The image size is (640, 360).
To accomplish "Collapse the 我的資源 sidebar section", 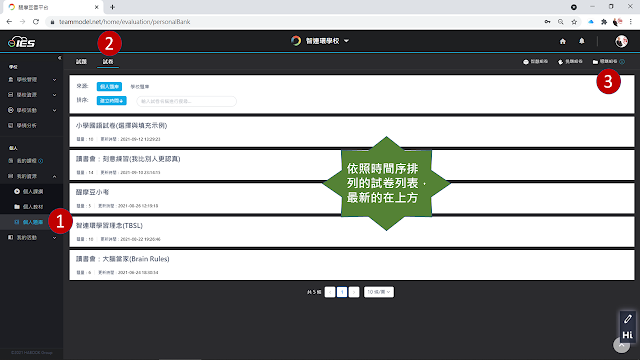I will coord(31,176).
